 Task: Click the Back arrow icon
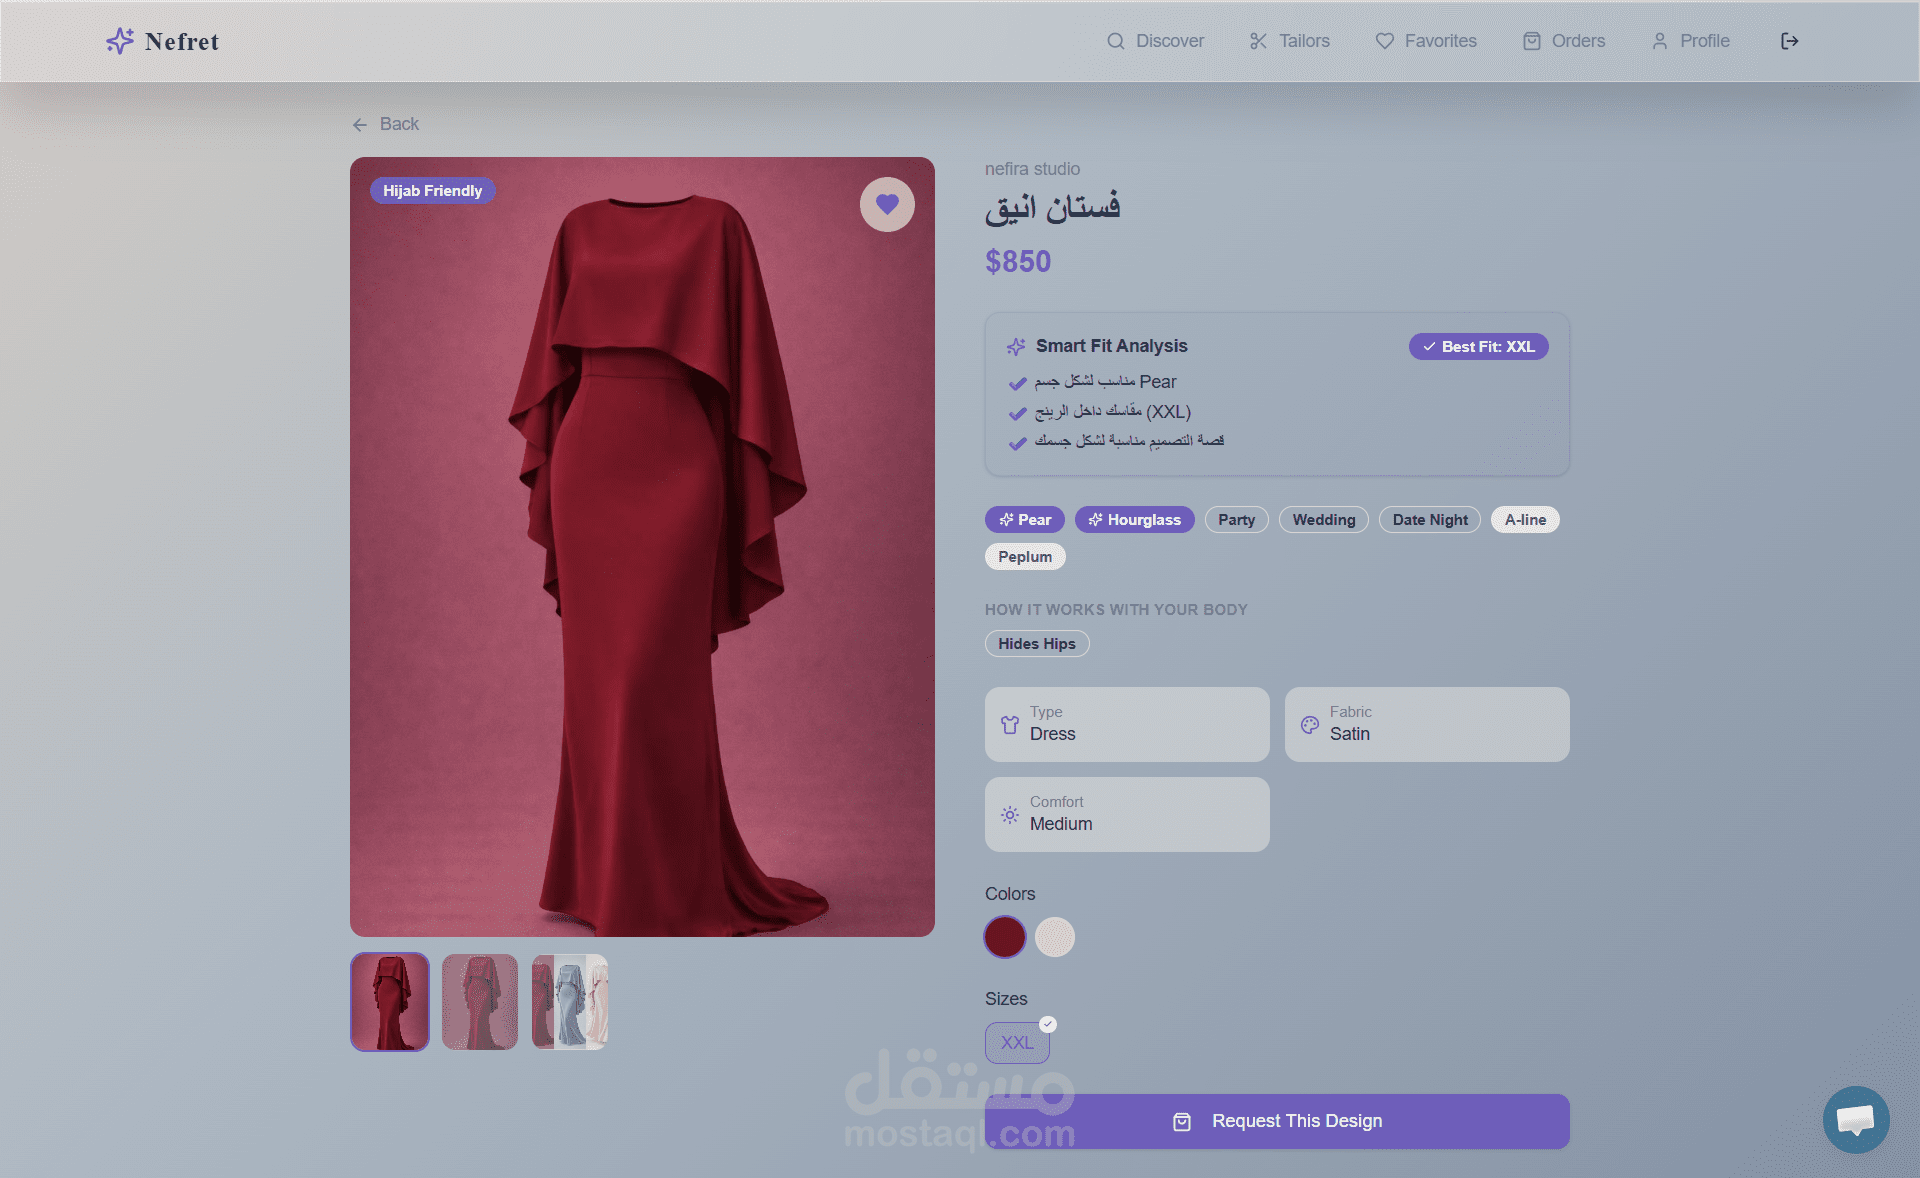pos(360,125)
